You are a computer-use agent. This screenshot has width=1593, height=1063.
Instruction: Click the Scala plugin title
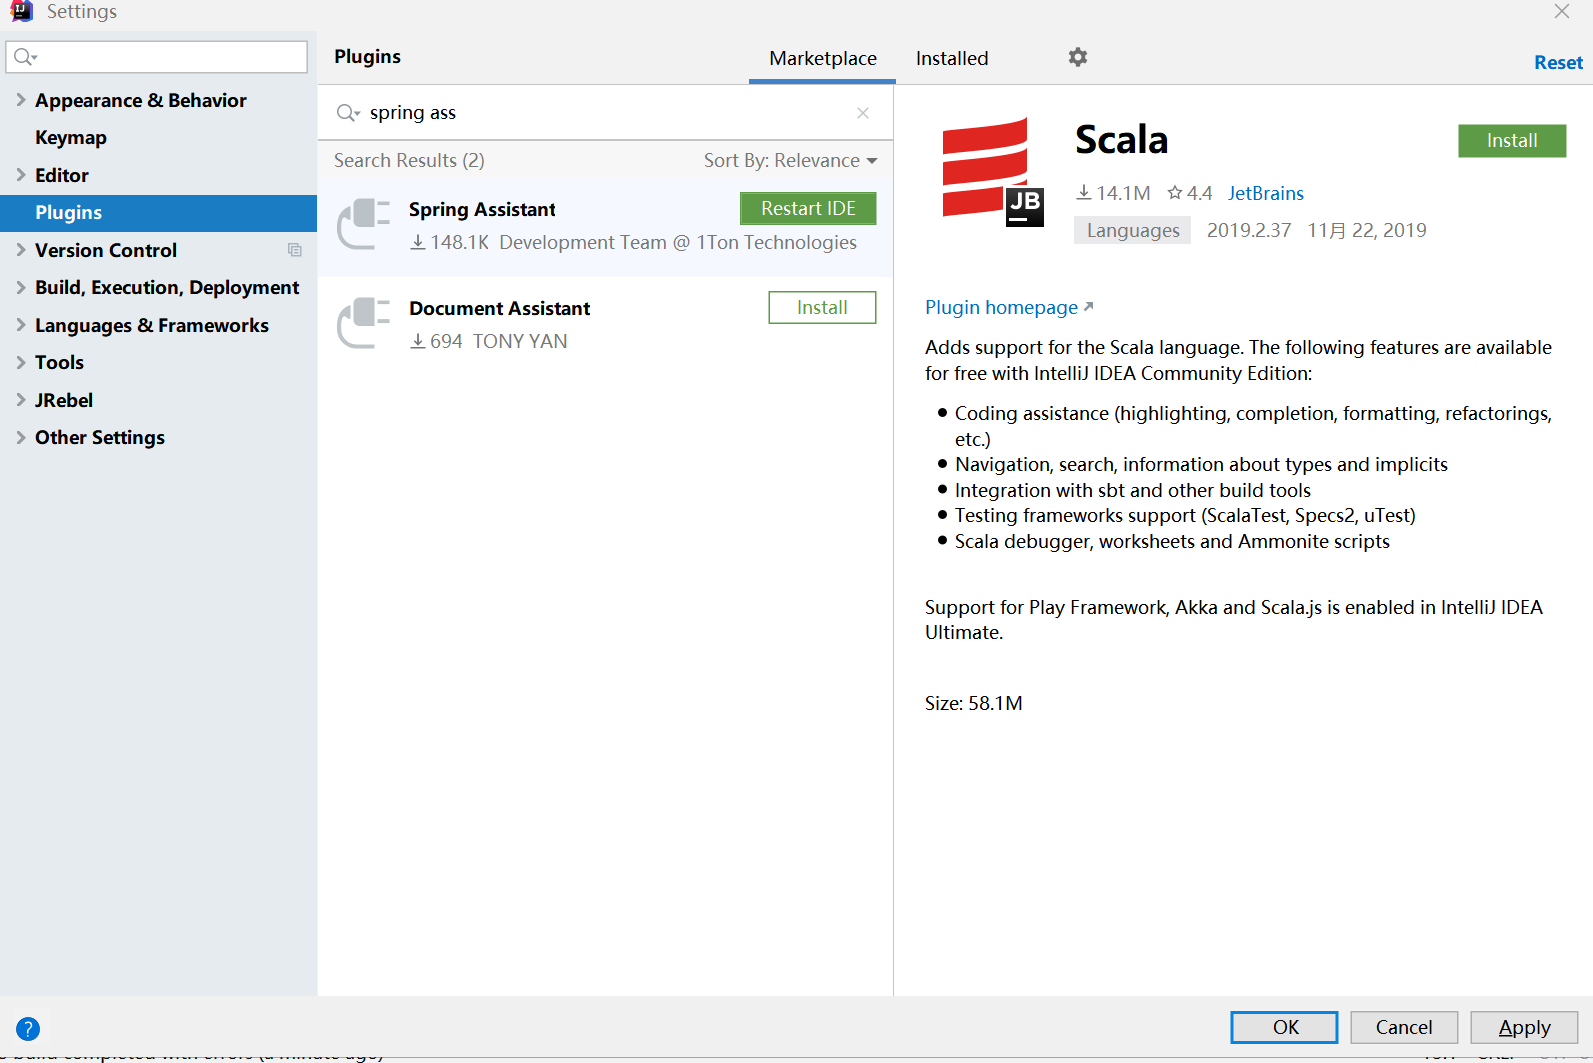pos(1121,140)
